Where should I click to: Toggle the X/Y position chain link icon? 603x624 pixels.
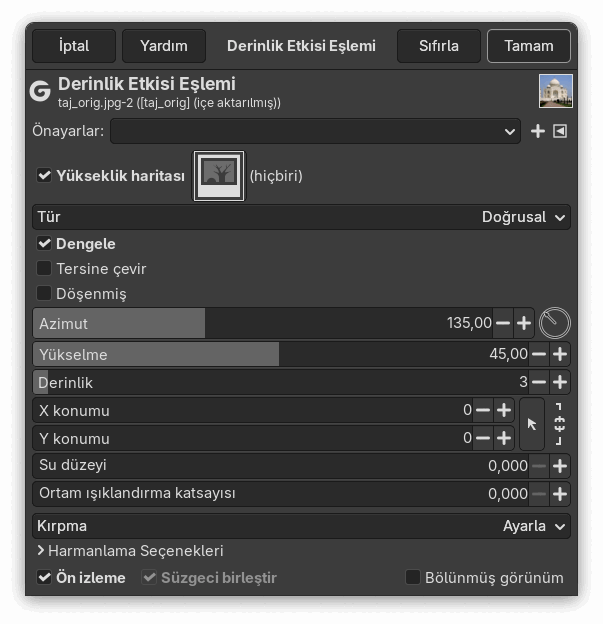tap(559, 424)
